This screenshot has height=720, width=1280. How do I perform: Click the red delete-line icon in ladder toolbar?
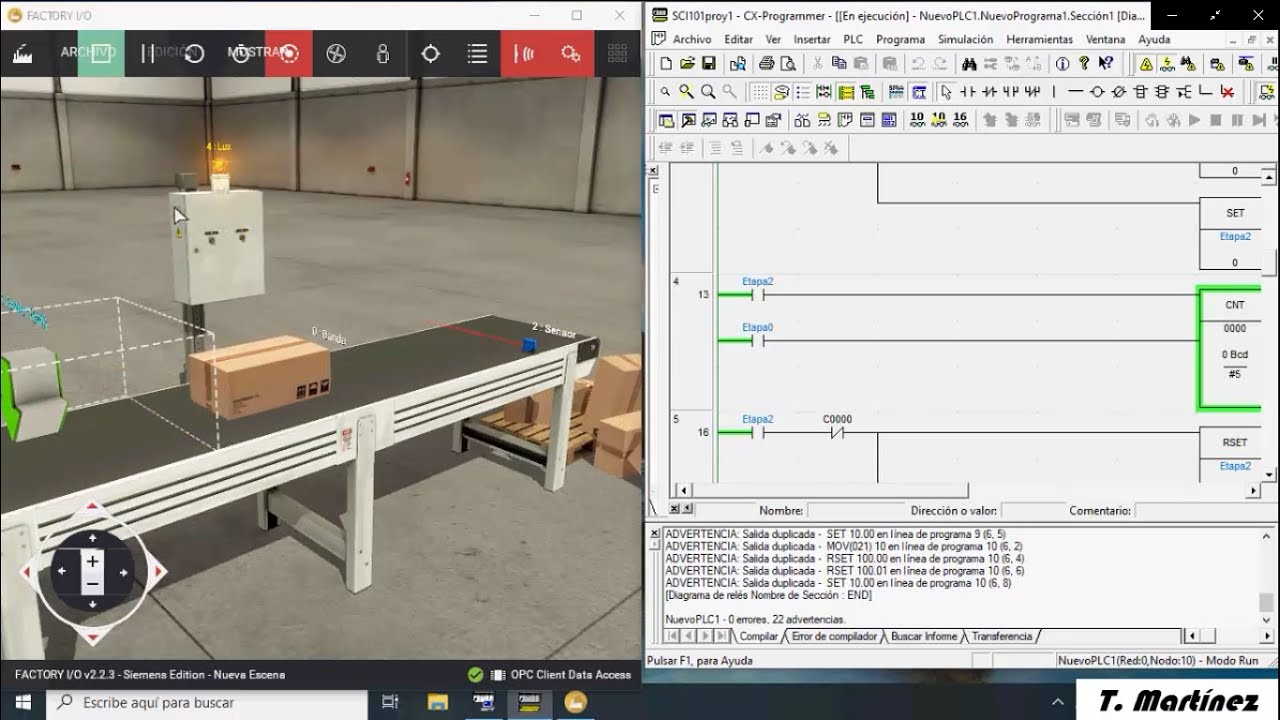1227,92
